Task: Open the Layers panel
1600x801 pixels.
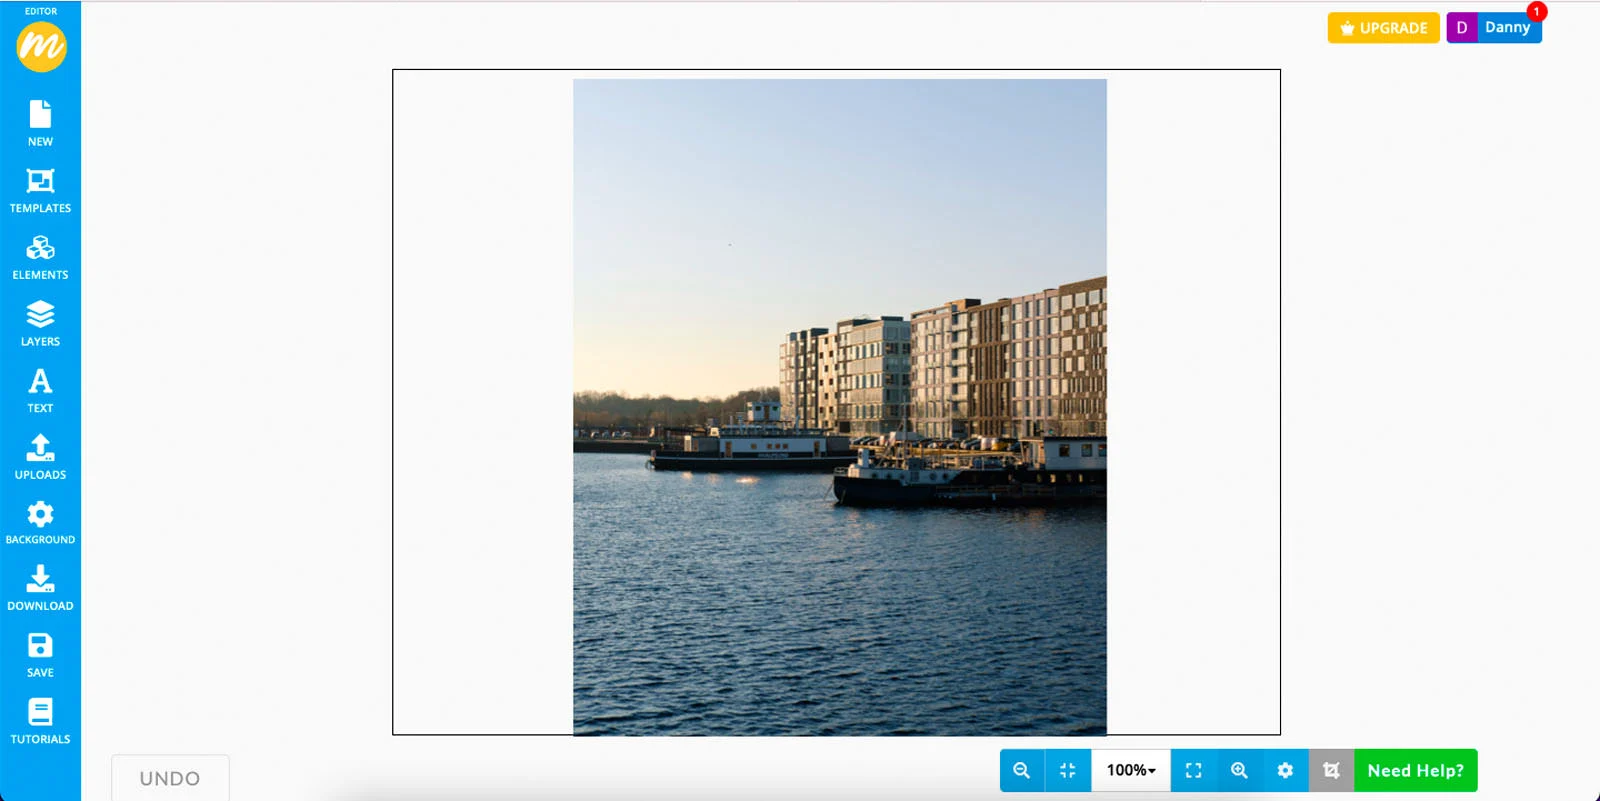Action: [40, 323]
